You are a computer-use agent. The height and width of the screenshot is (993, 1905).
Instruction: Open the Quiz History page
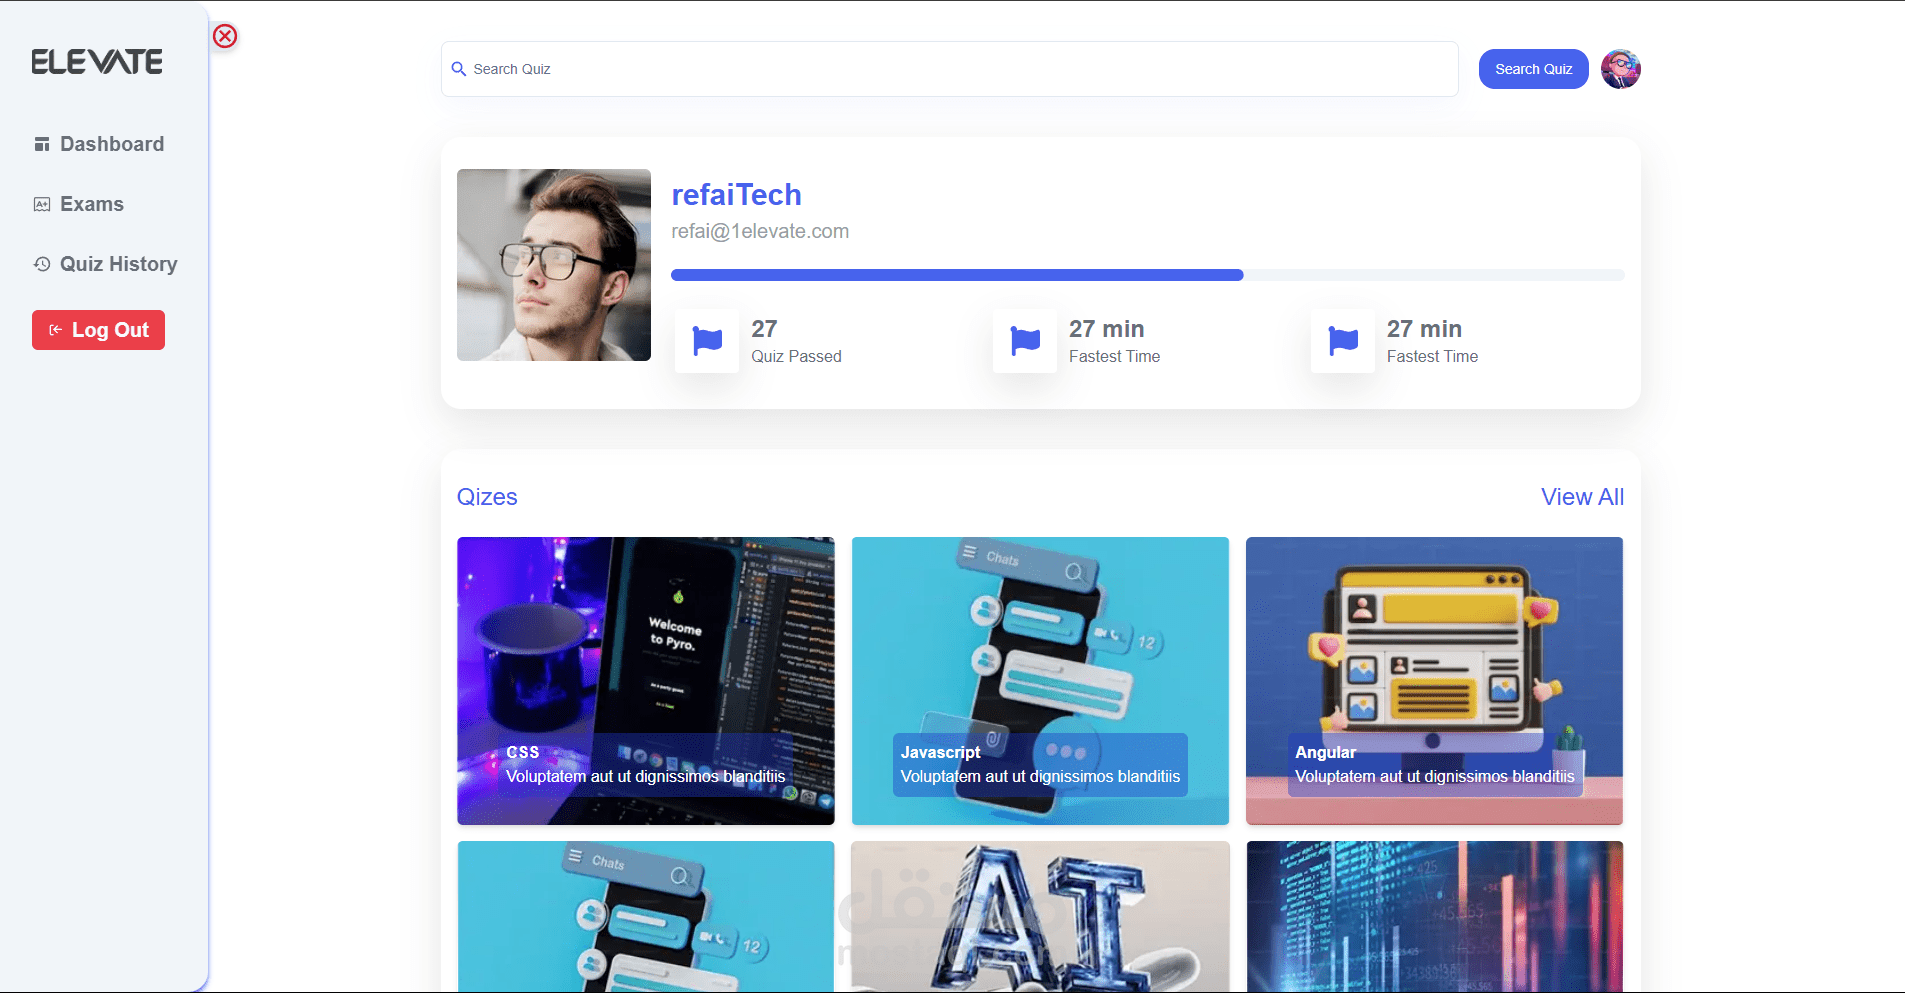105,264
